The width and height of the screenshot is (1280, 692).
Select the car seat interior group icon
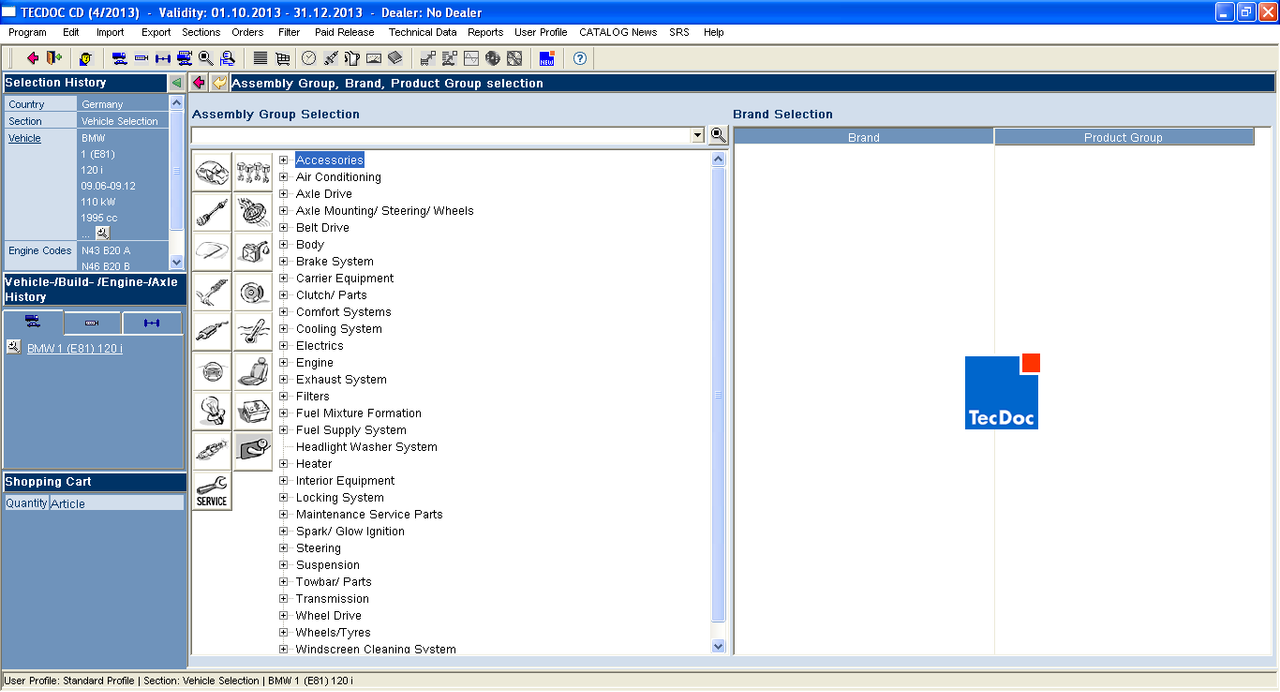coord(253,371)
